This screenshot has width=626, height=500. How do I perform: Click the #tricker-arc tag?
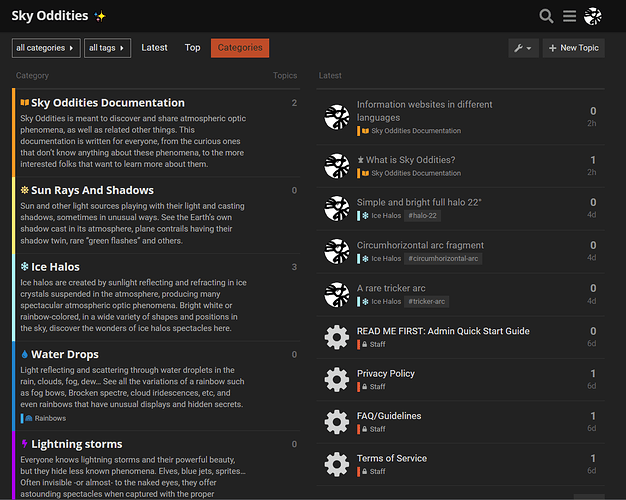pyautogui.click(x=426, y=302)
